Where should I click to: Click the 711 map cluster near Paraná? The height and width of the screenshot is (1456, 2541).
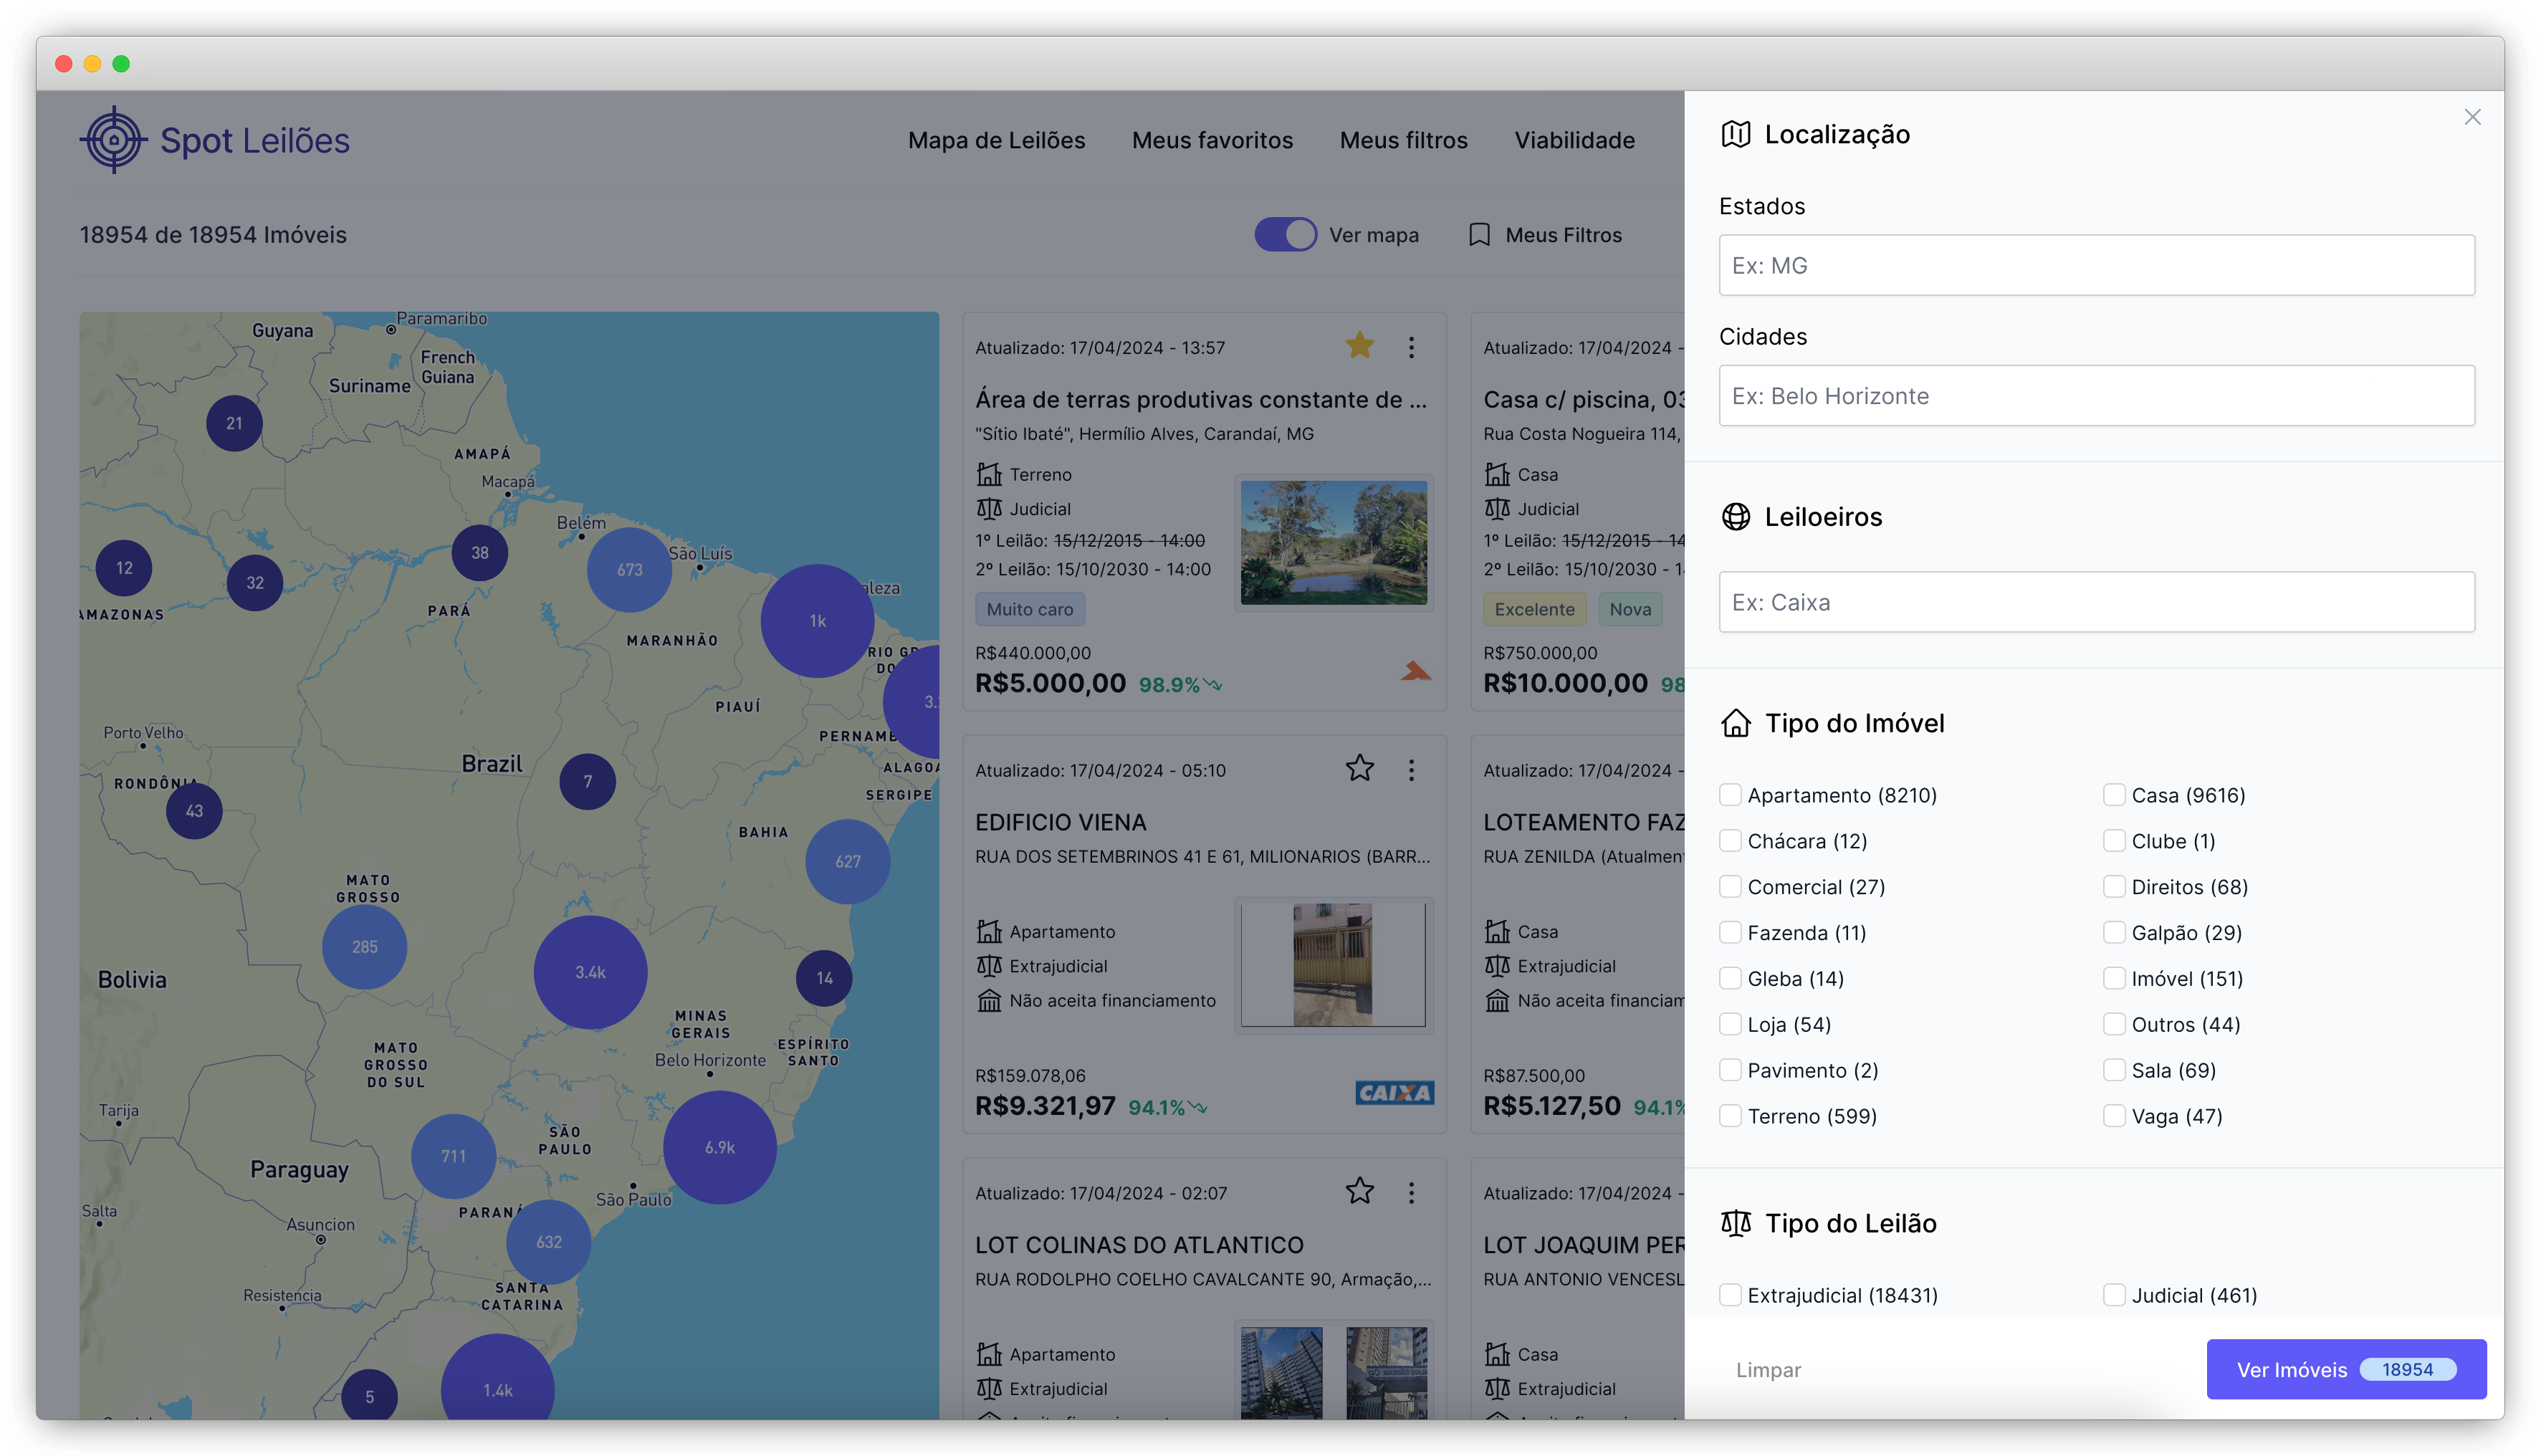453,1156
